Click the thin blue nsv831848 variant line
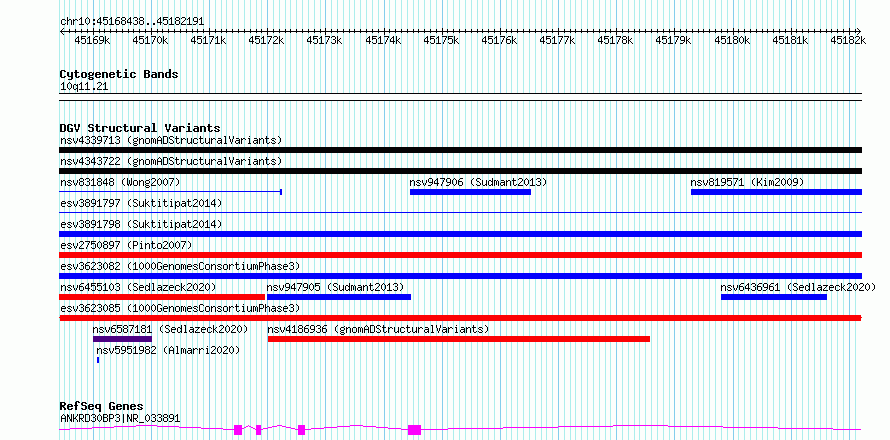 (x=170, y=192)
